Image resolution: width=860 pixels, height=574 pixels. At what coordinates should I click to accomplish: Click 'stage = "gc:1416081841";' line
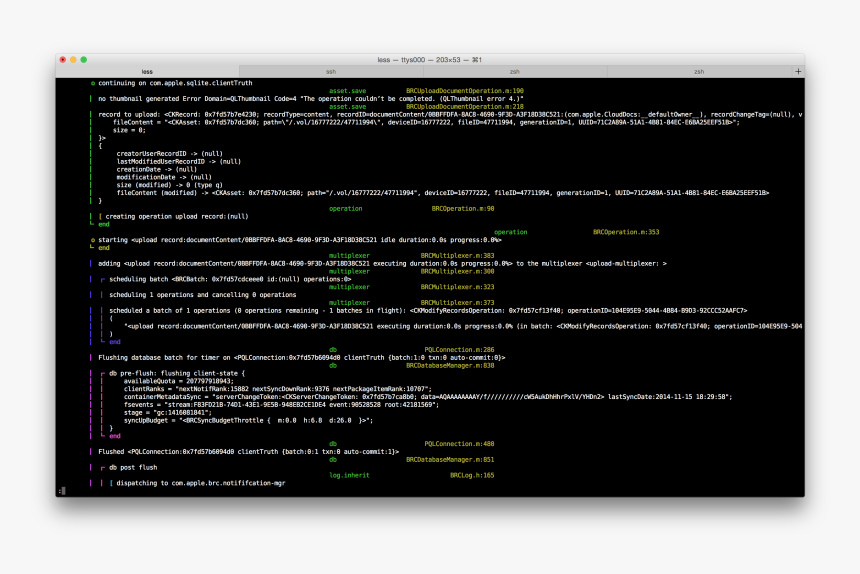168,413
